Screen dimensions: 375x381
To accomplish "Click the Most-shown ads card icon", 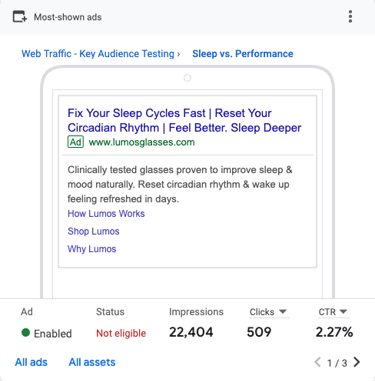I will coord(20,17).
